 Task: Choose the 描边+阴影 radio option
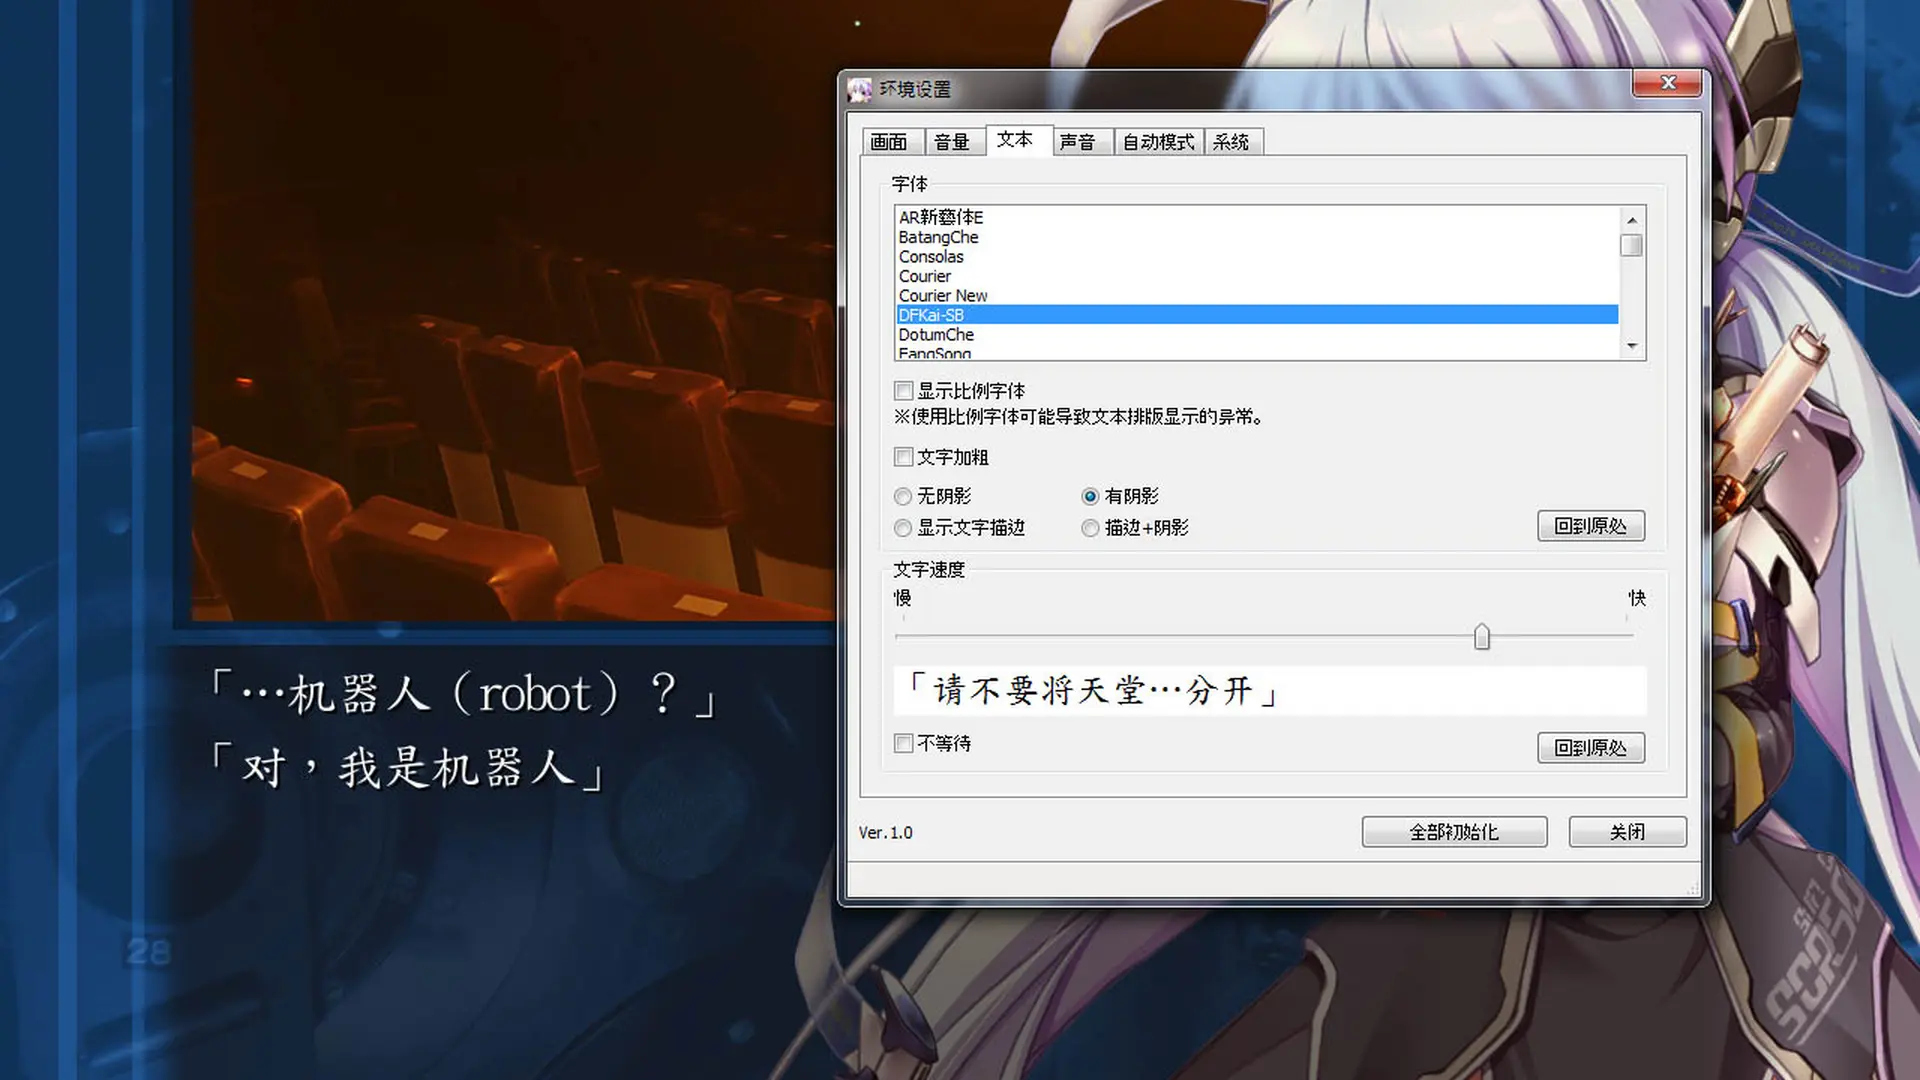pos(1090,528)
